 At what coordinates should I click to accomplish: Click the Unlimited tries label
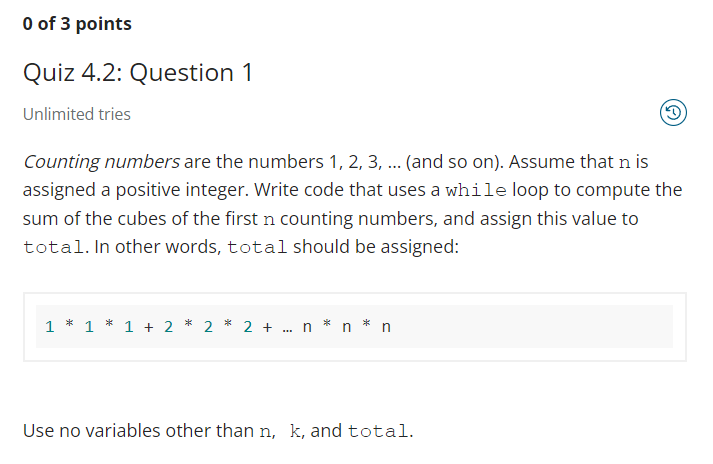(77, 114)
